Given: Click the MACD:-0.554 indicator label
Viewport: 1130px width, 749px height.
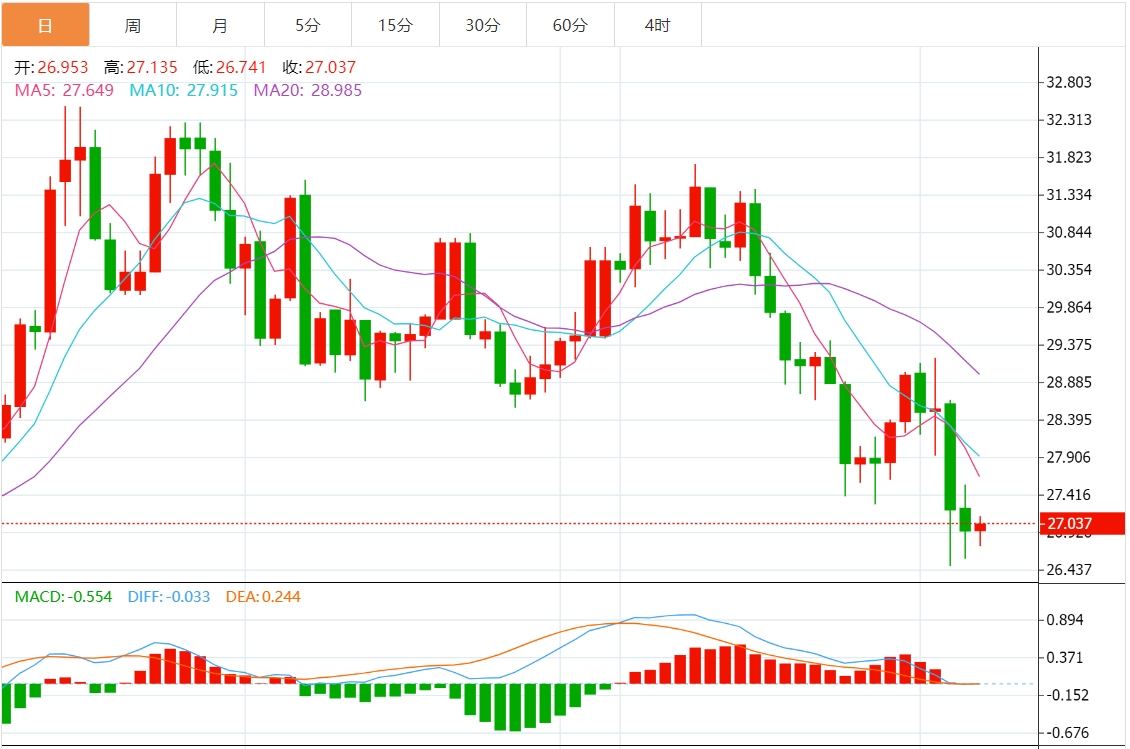Looking at the screenshot, I should tap(63, 597).
